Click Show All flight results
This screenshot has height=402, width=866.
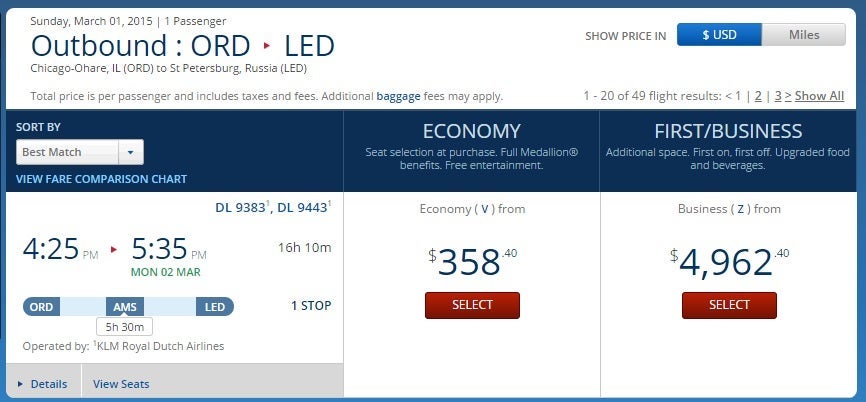tap(819, 96)
